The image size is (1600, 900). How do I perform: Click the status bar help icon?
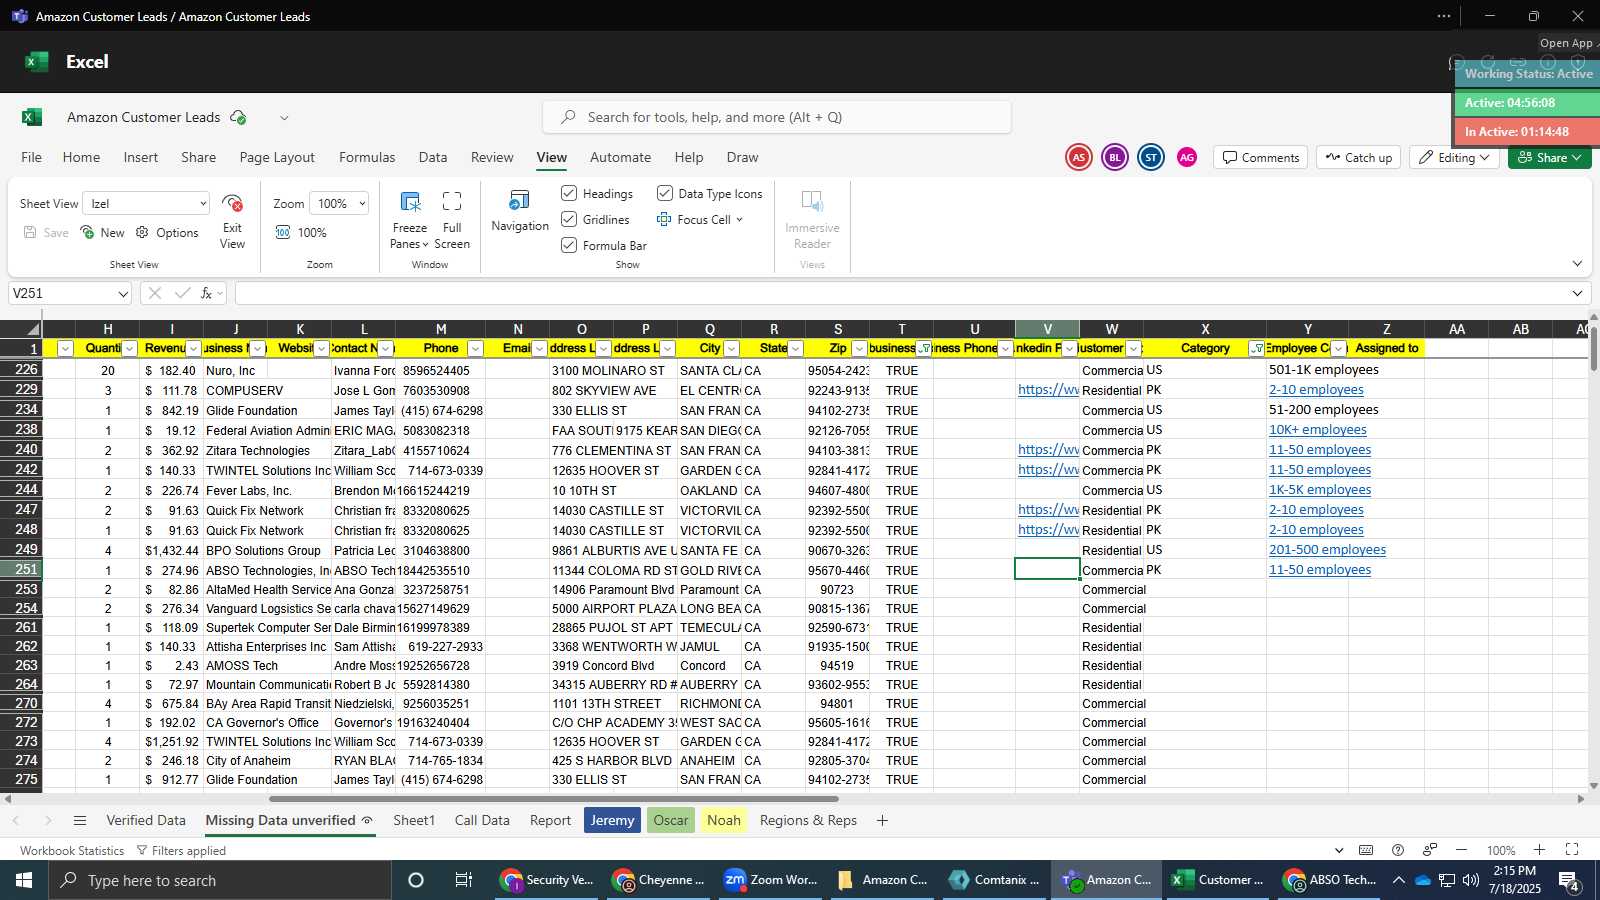[1398, 850]
